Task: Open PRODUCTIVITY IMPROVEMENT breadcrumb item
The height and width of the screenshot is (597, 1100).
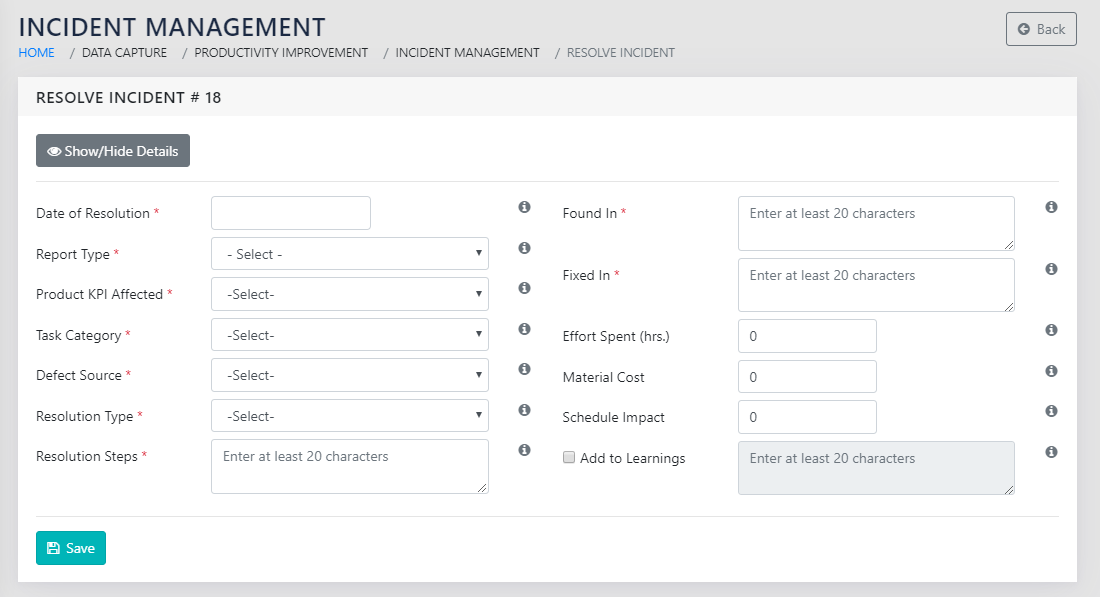Action: coord(281,53)
